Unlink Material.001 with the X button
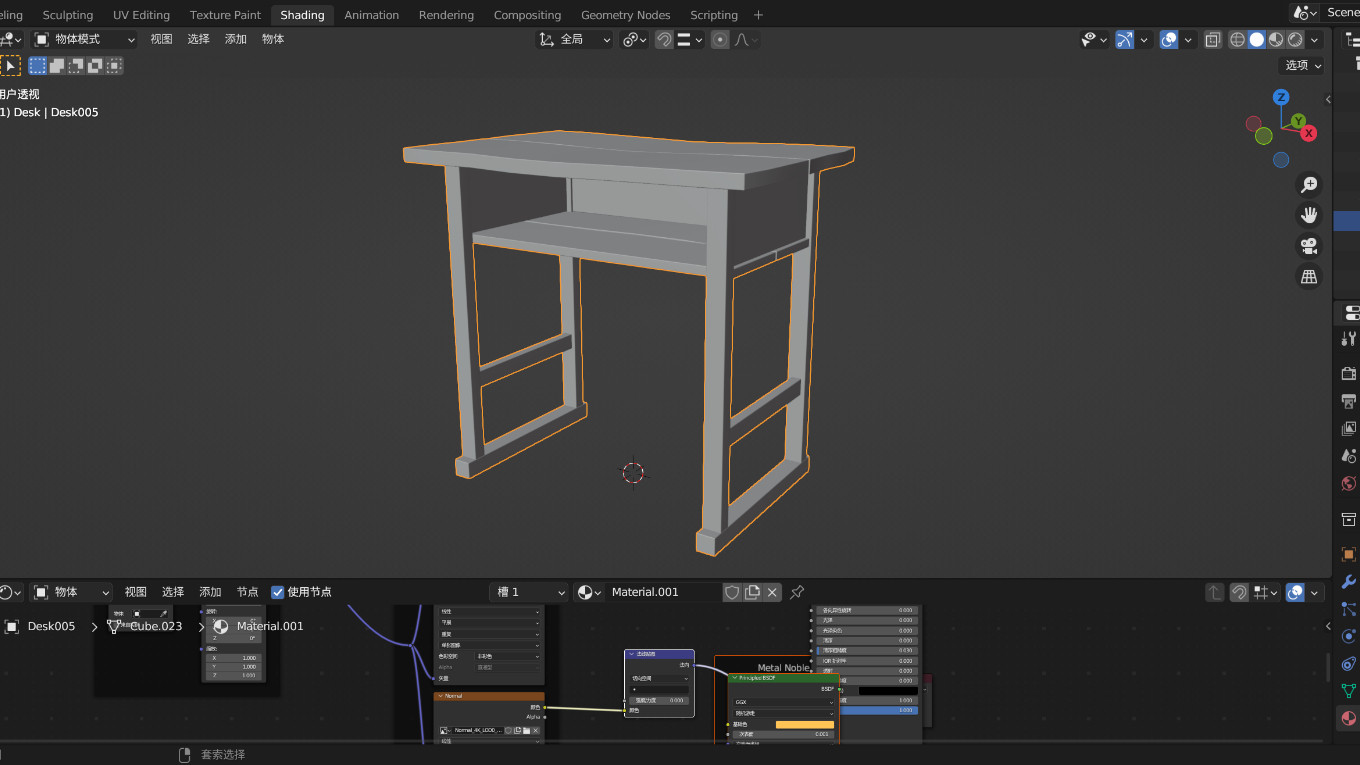The height and width of the screenshot is (765, 1360). point(772,592)
